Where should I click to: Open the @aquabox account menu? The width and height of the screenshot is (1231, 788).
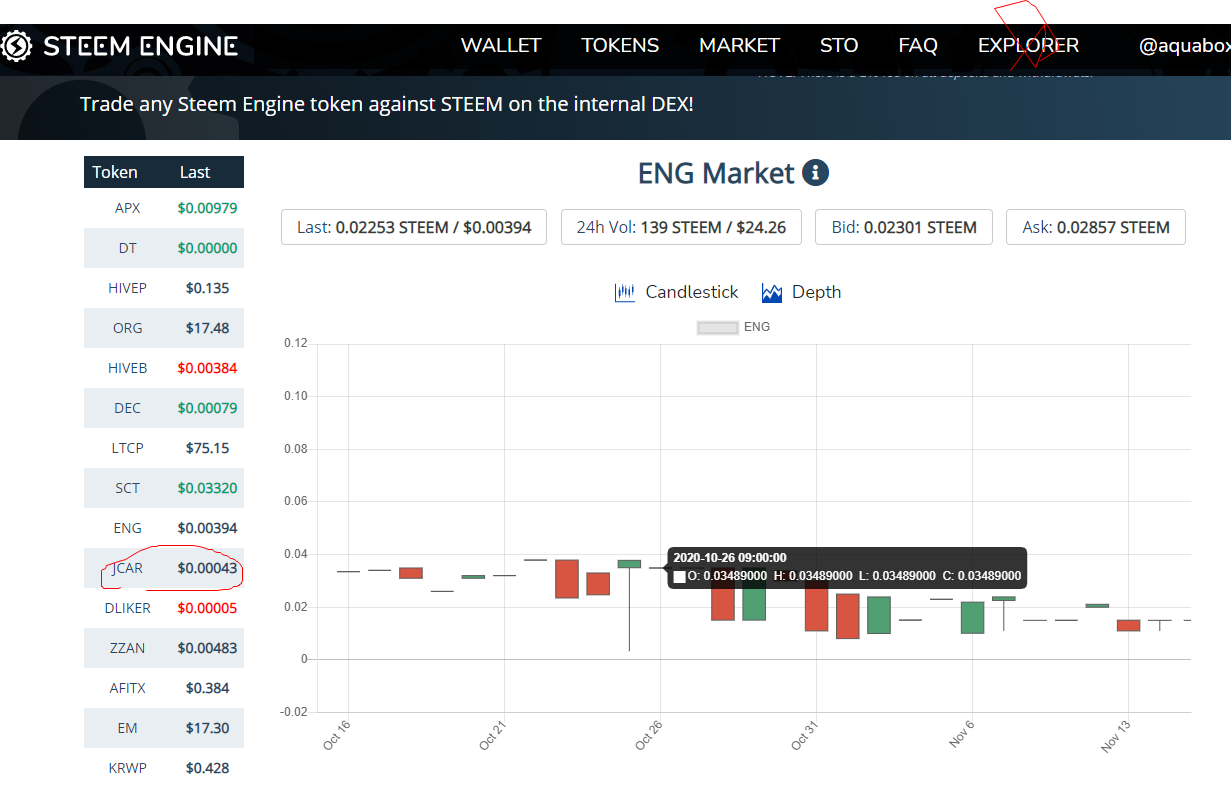1185,45
